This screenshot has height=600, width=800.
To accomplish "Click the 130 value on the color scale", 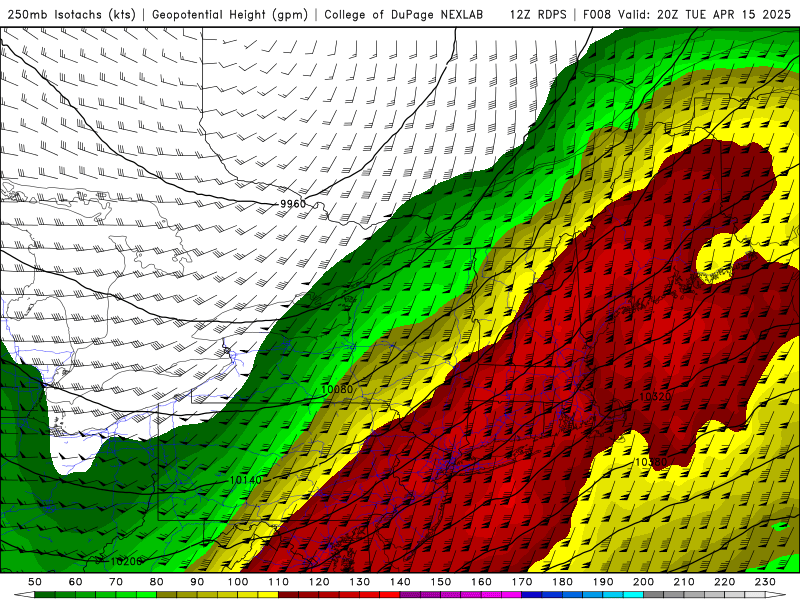I will pyautogui.click(x=360, y=582).
